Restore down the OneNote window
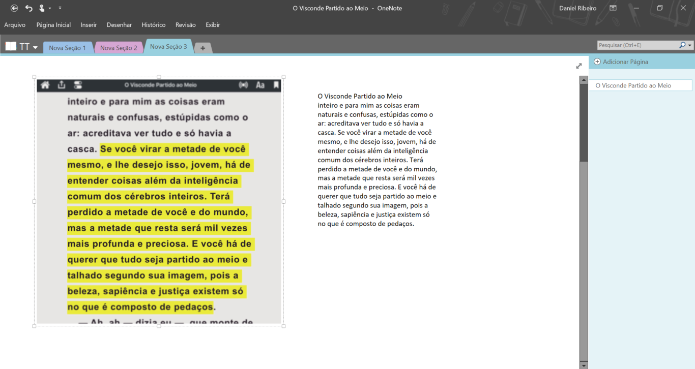 click(660, 8)
